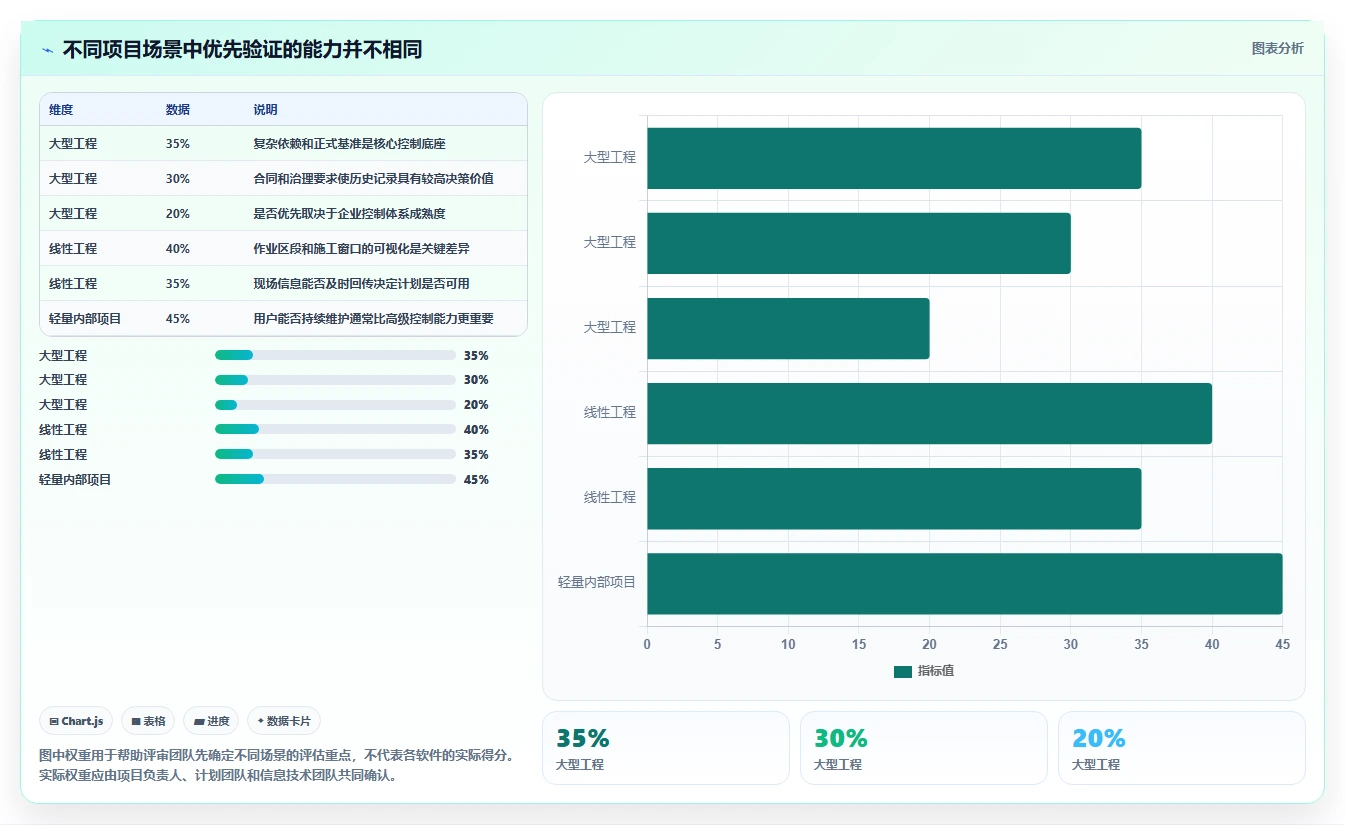Click the 大型工程 chart bar reaching 20

coord(788,328)
